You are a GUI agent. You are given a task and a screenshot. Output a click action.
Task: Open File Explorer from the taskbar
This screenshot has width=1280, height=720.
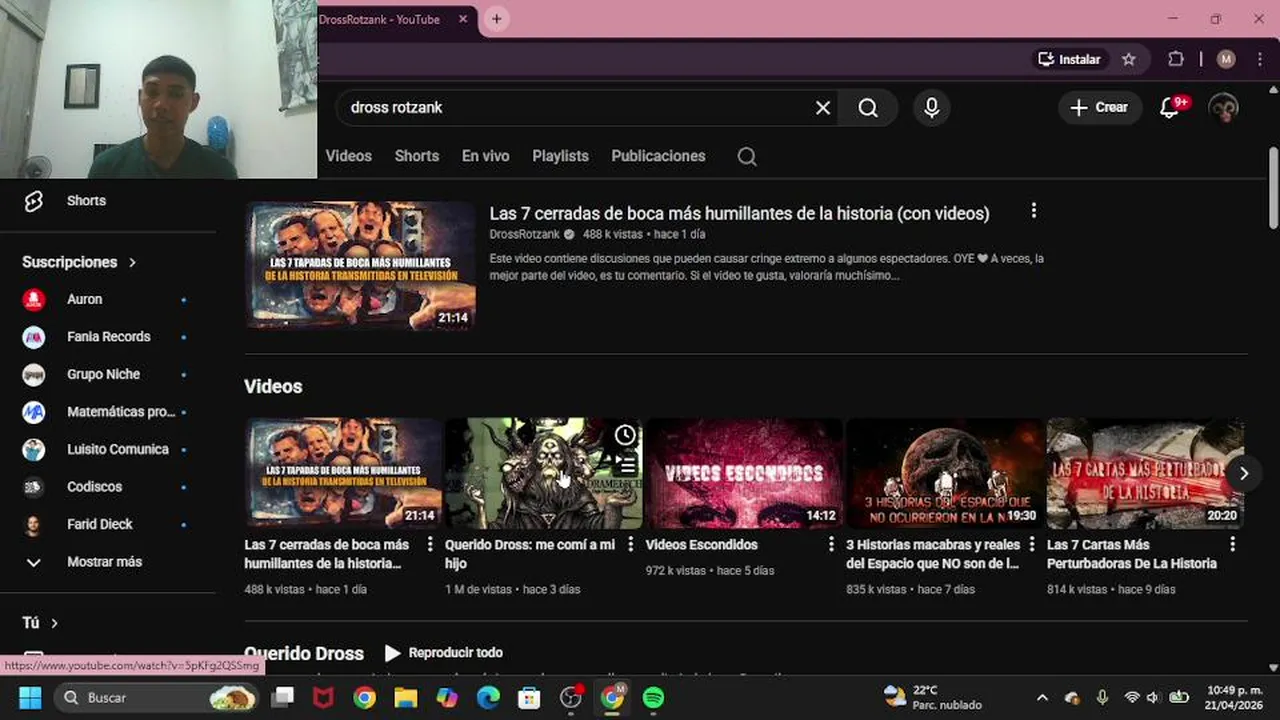coord(405,697)
